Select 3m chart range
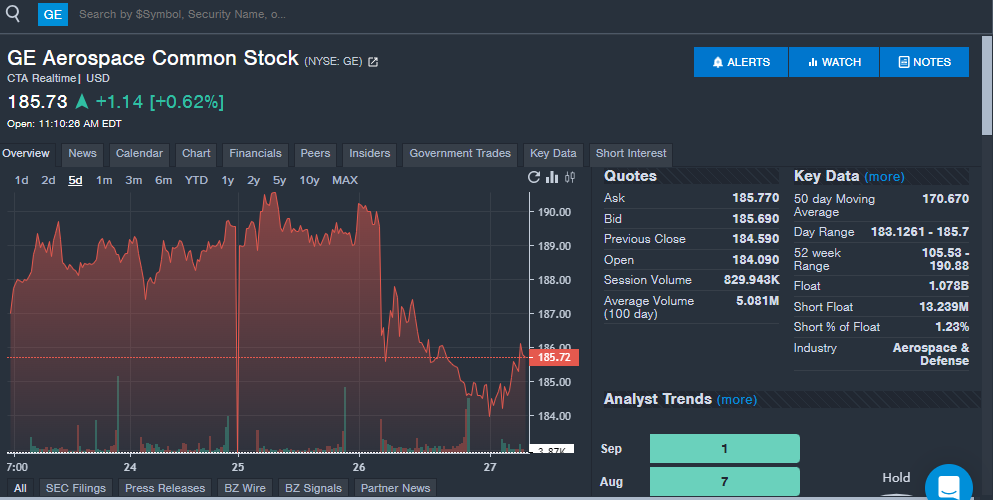Screen dimensions: 993x500 134,180
